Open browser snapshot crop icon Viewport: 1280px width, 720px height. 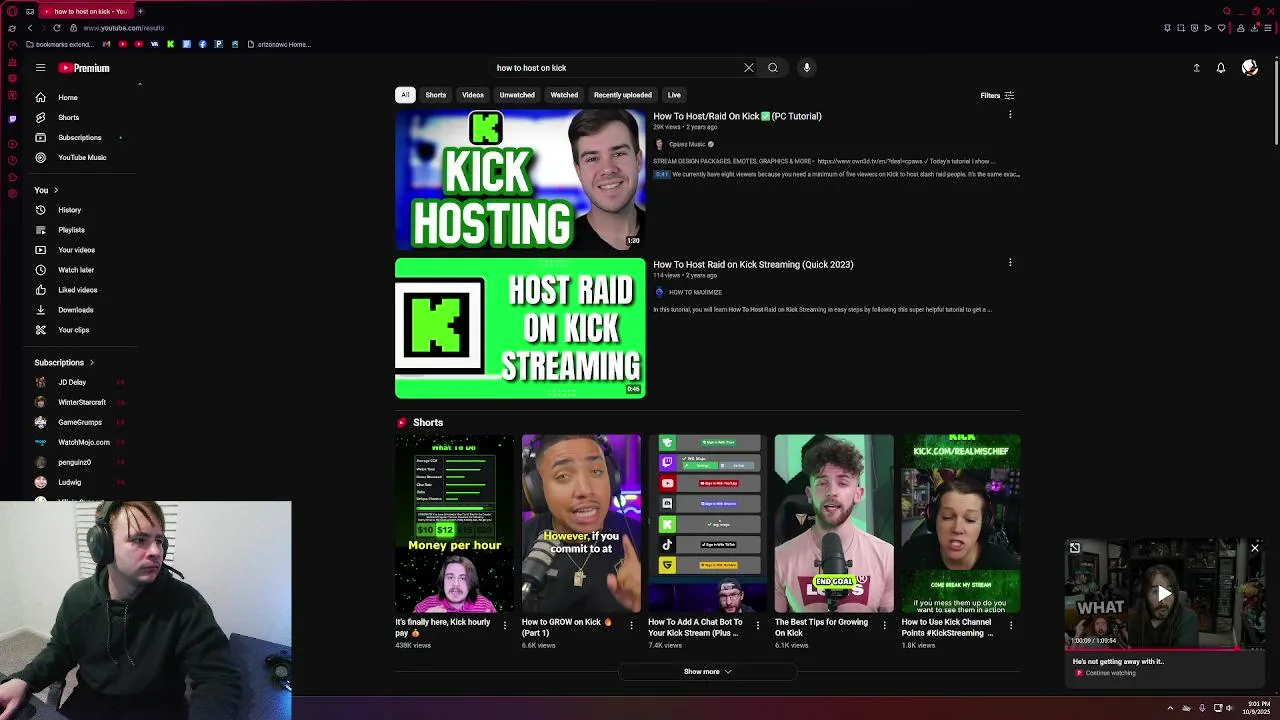tap(1180, 28)
